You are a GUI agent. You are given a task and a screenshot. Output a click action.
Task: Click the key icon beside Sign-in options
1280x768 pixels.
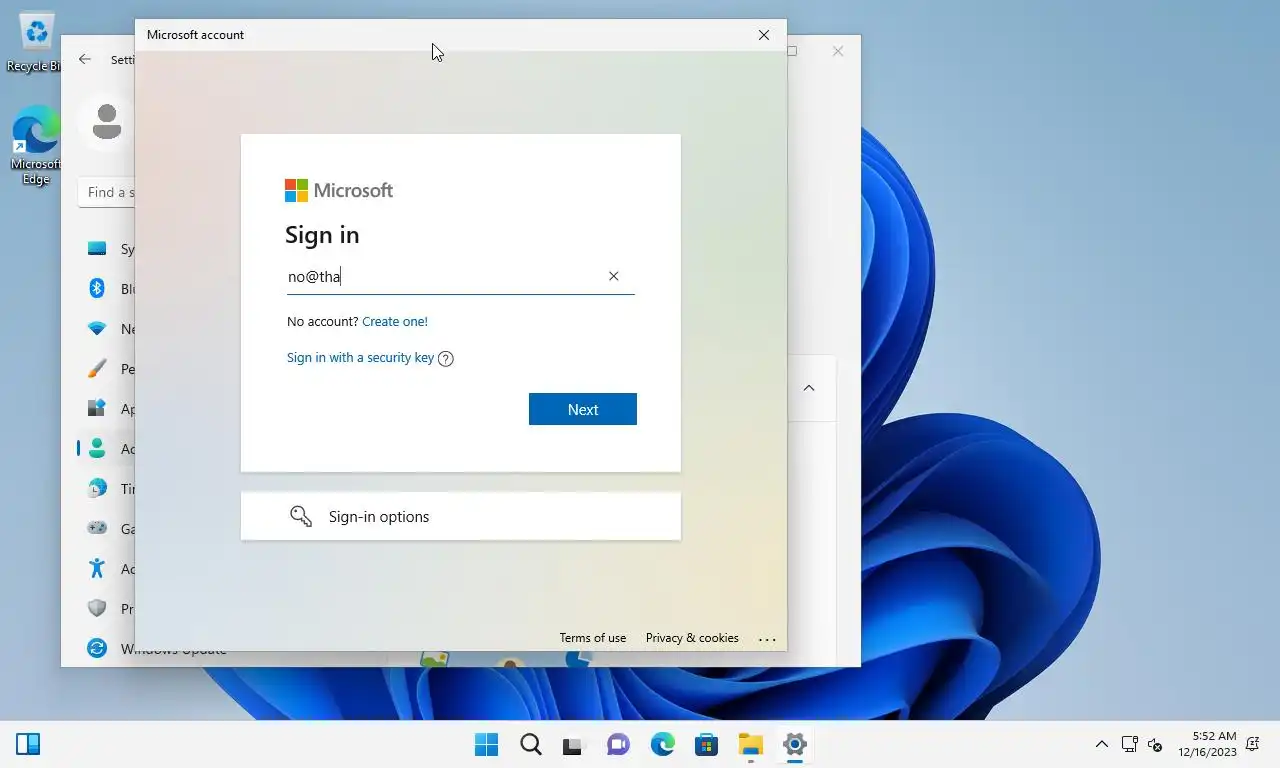click(301, 516)
